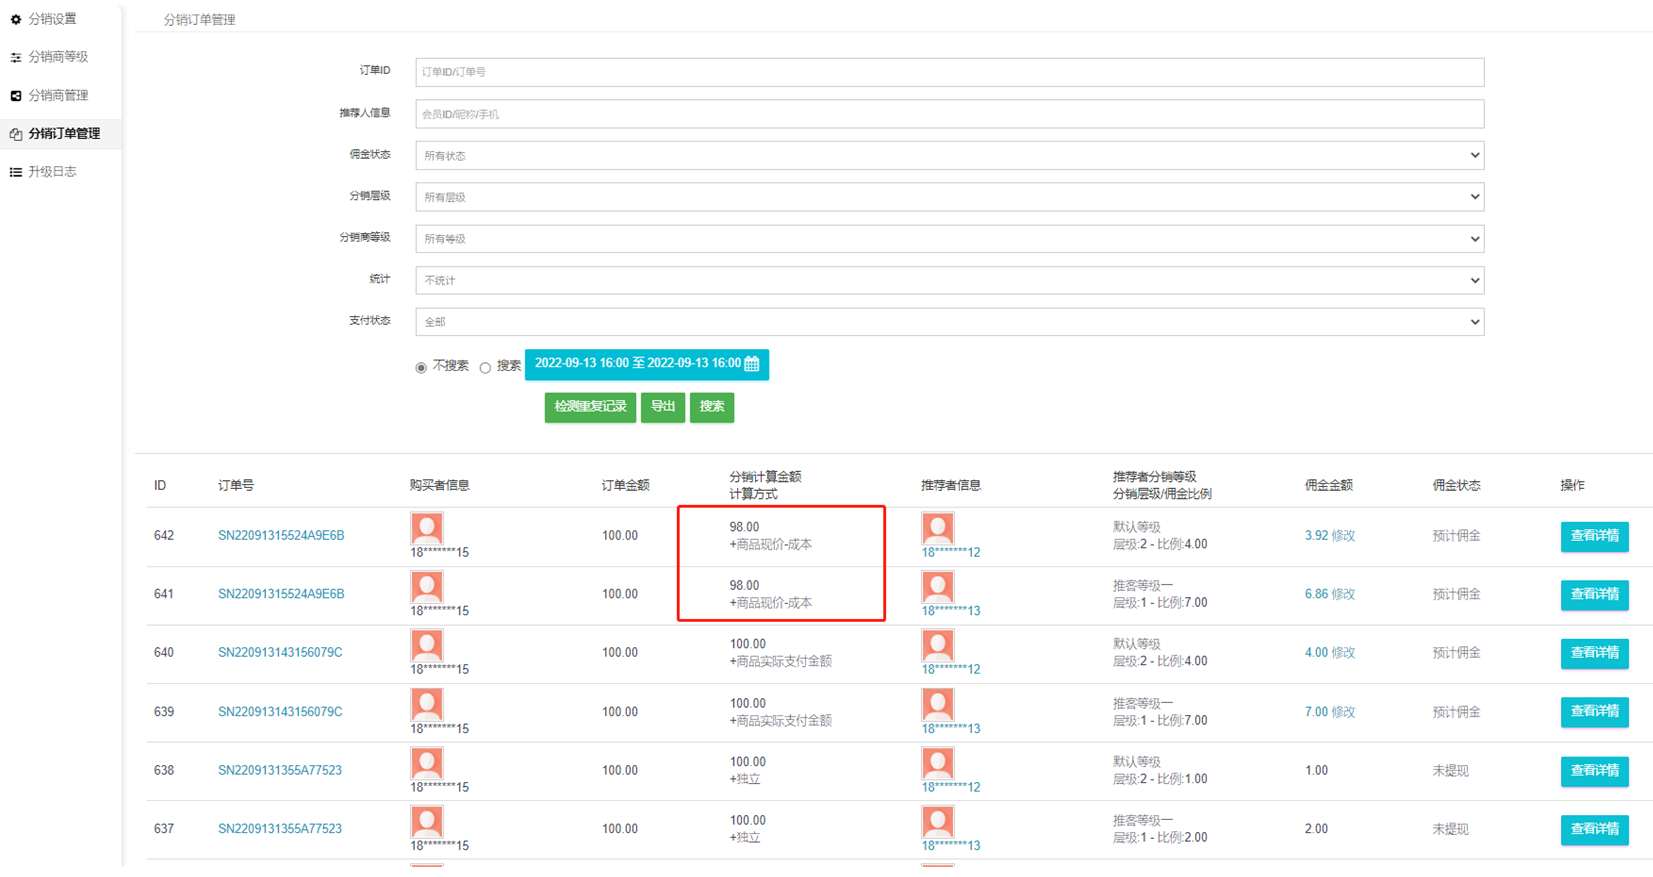Click 查看详情 for order 638

coord(1594,771)
